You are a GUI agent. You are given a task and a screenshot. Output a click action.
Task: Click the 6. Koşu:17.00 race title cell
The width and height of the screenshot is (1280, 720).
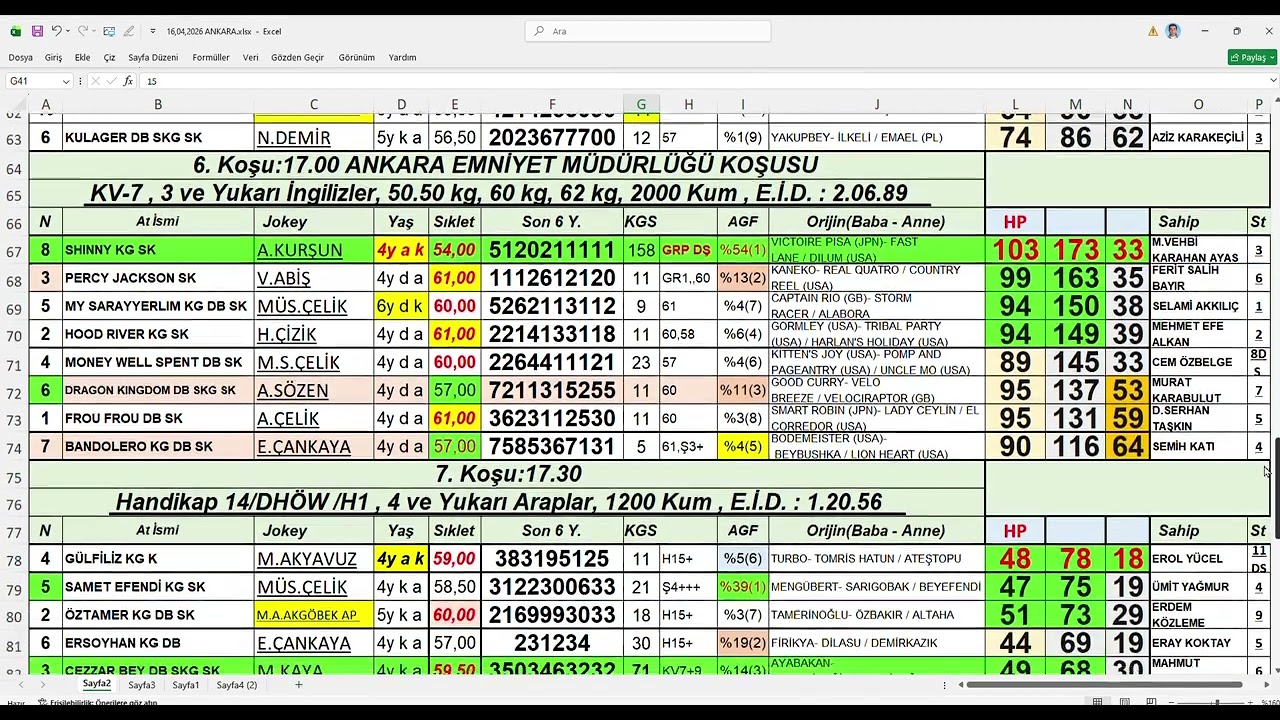click(x=506, y=165)
